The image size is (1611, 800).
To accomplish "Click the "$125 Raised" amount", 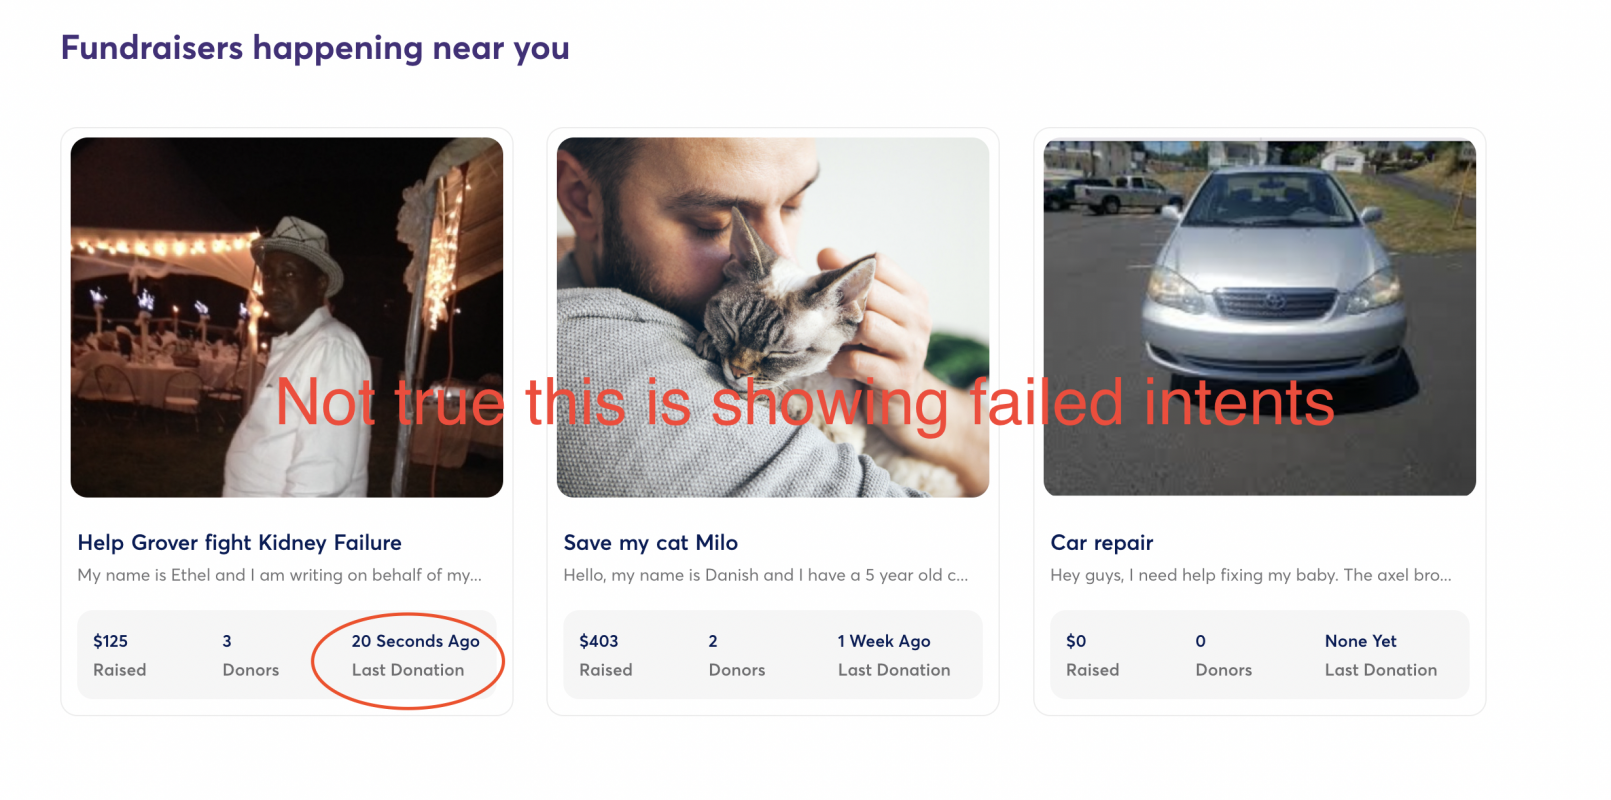I will (x=118, y=655).
